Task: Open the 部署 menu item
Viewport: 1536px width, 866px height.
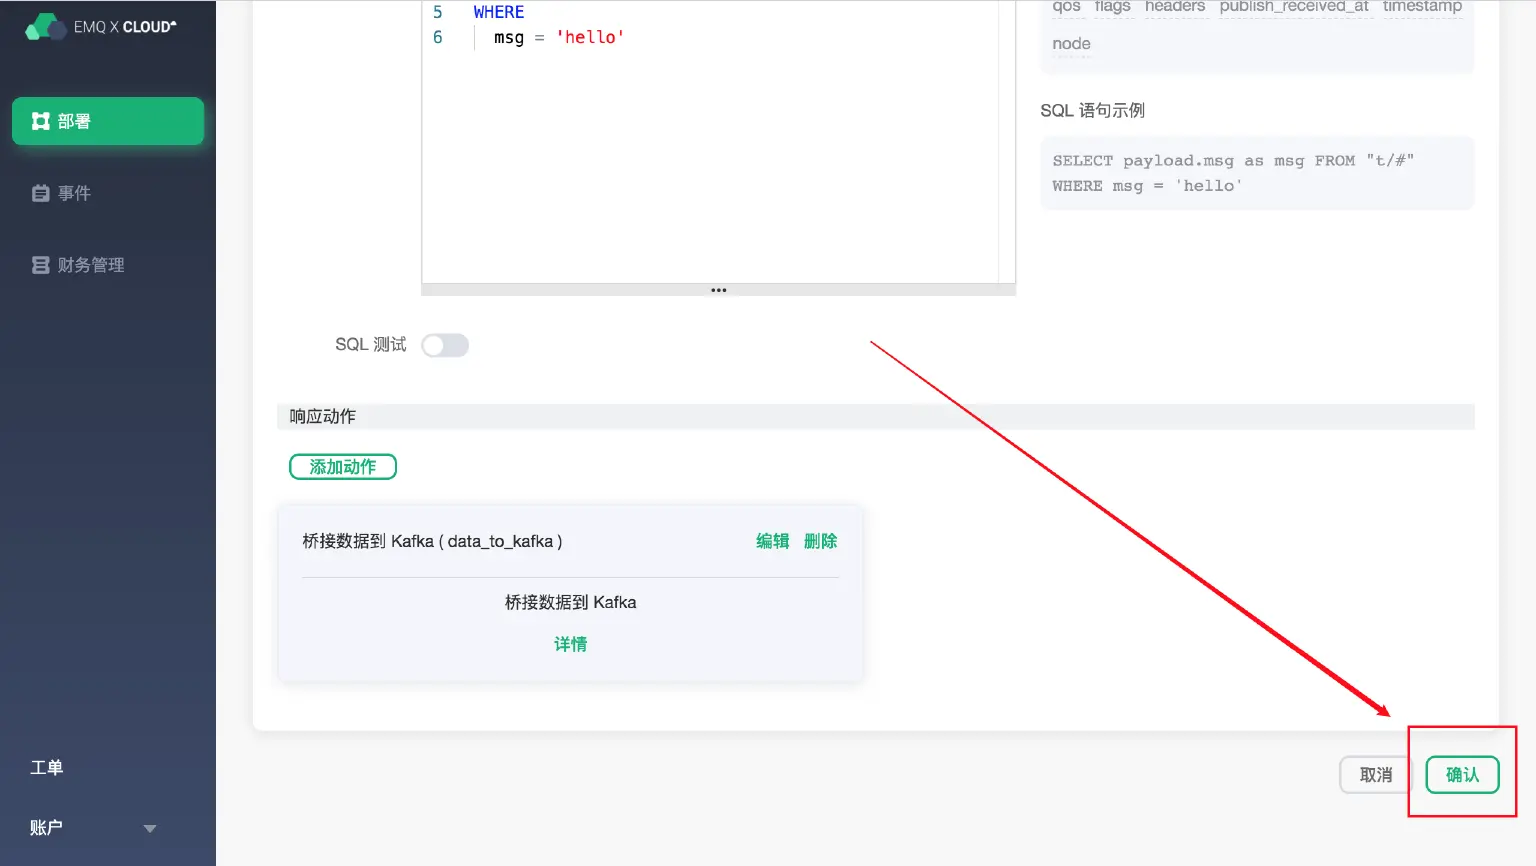Action: [x=108, y=121]
